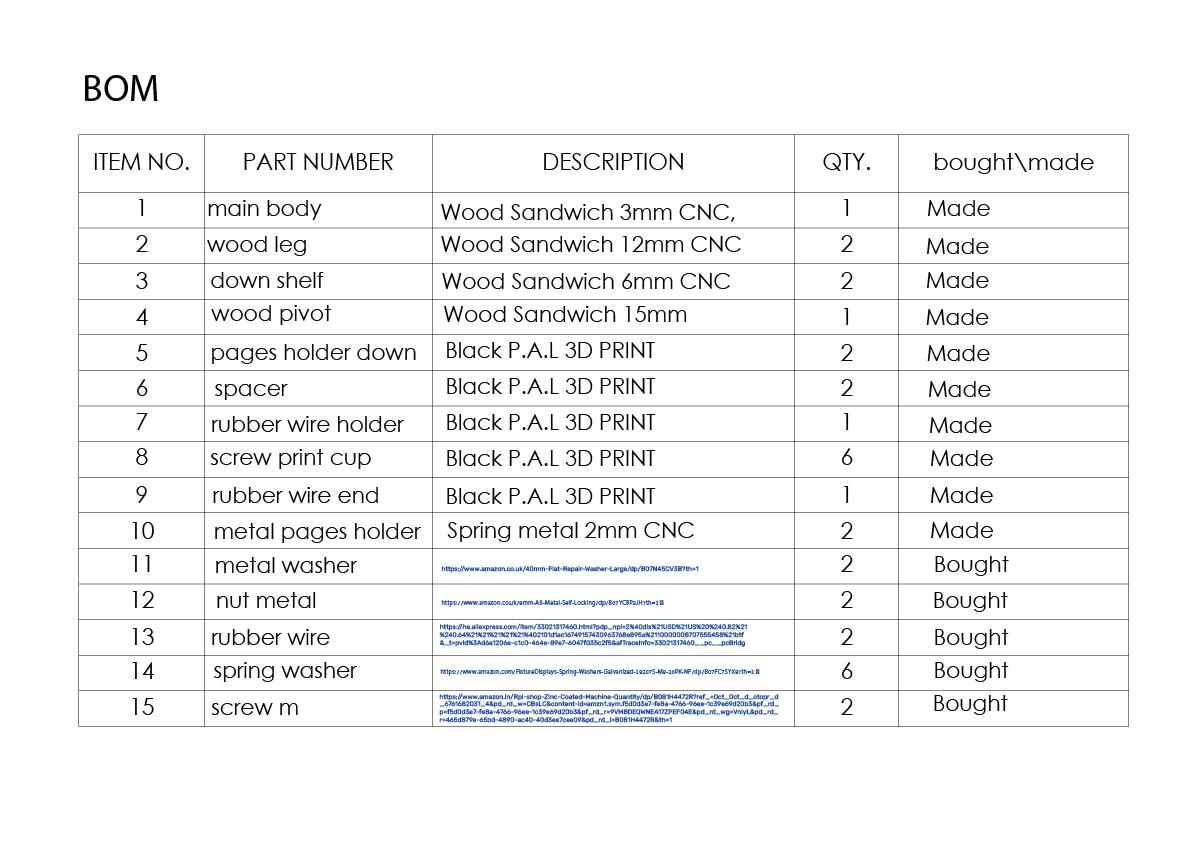The width and height of the screenshot is (1191, 842).
Task: Open the metal washer Amazon link
Action: [570, 569]
